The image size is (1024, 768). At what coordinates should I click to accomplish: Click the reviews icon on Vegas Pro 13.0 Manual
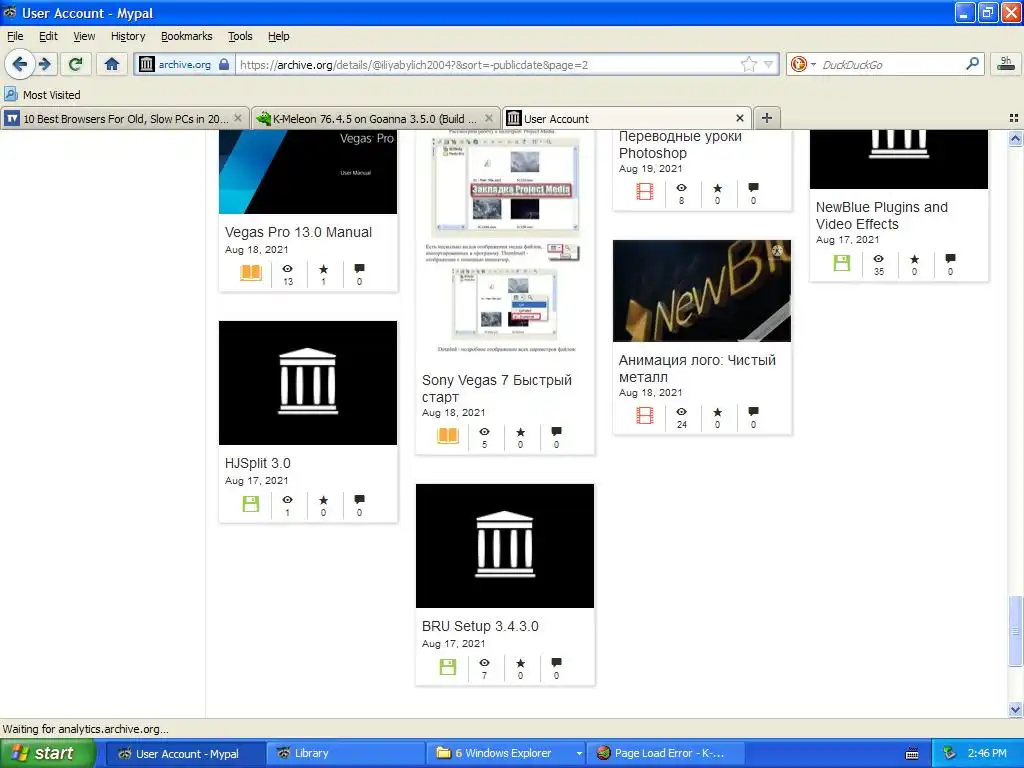click(x=359, y=268)
